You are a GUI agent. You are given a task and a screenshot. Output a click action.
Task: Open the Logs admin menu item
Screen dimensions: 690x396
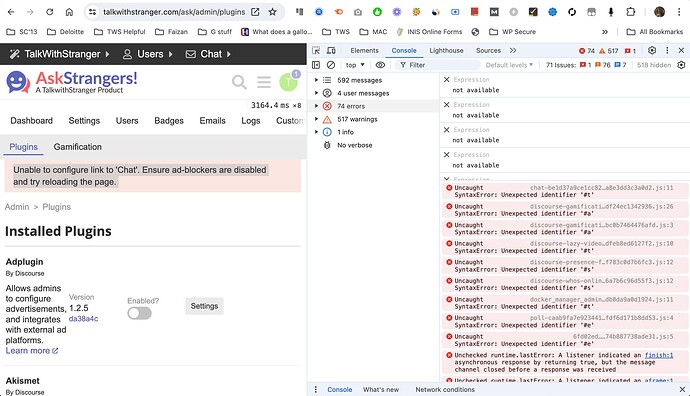pyautogui.click(x=251, y=121)
